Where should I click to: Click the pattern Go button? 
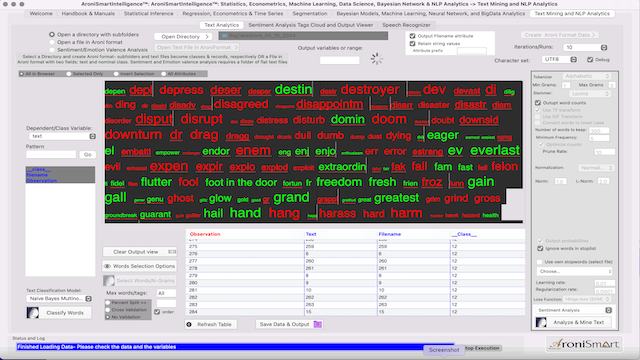[87, 155]
